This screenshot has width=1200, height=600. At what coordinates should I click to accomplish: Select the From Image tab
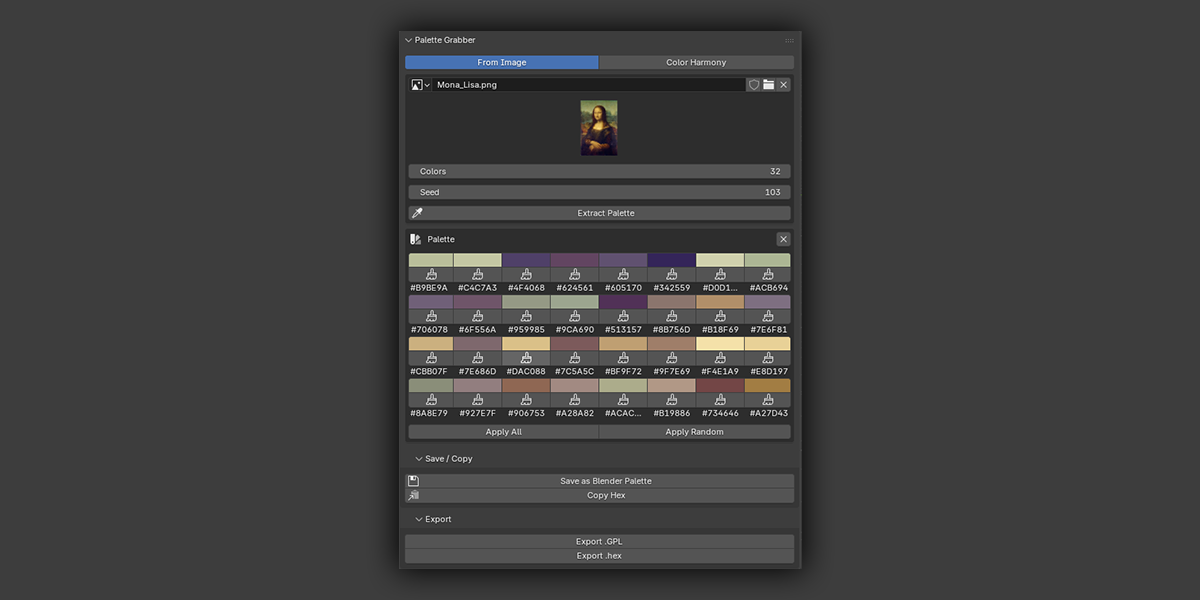click(x=502, y=62)
